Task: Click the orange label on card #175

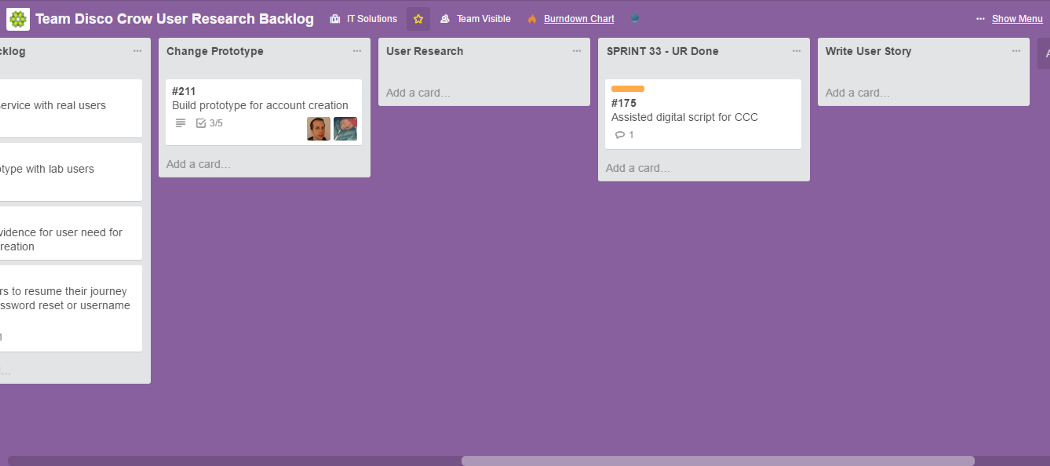Action: (627, 88)
